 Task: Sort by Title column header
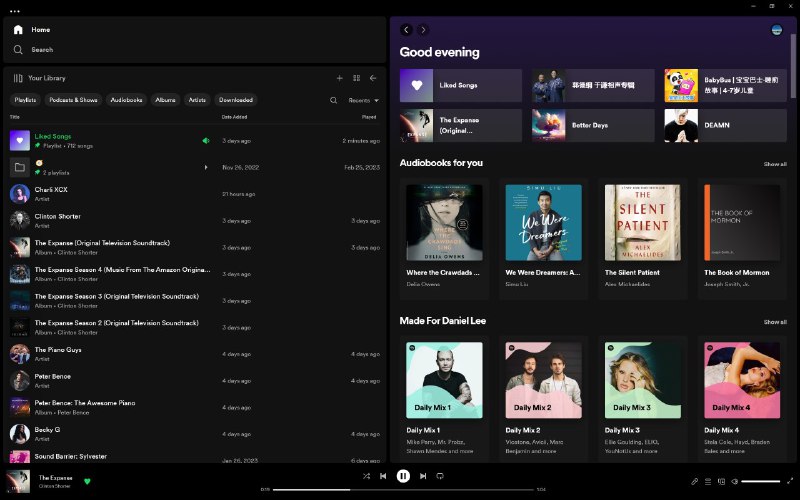click(15, 117)
